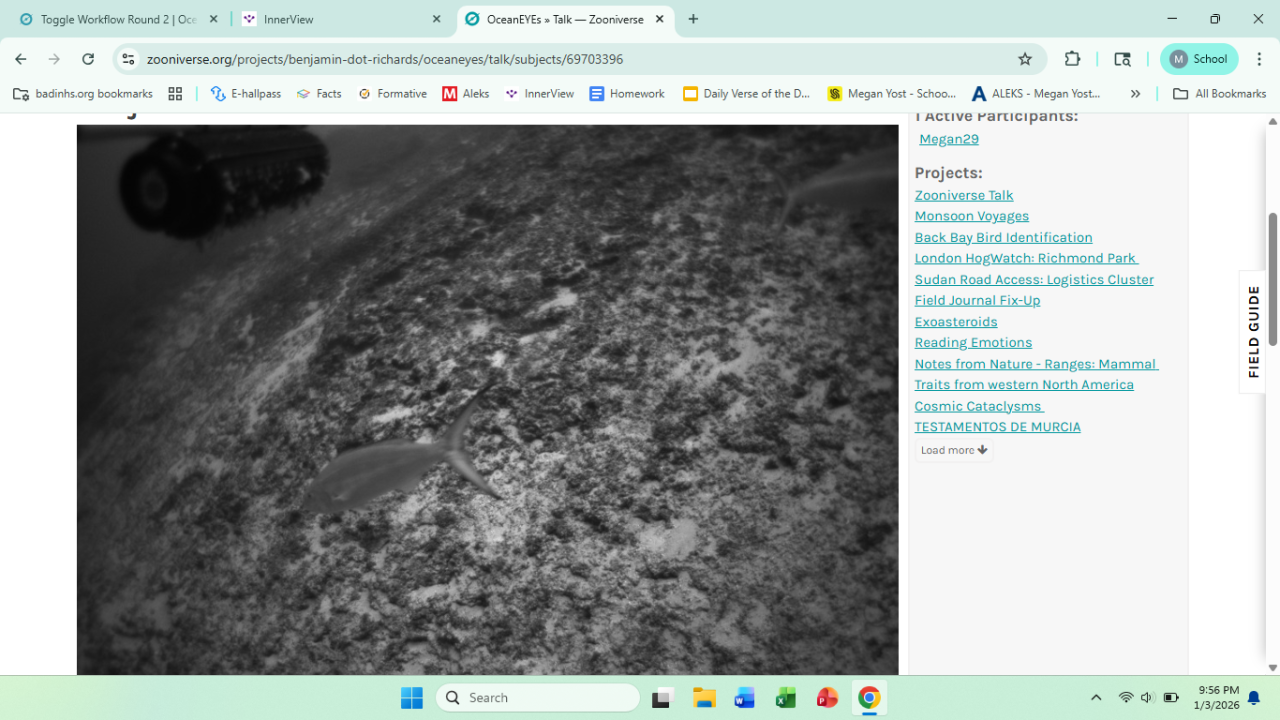Open the Megan Yost - Schoology bookmark
Image resolution: width=1280 pixels, height=720 pixels.
click(892, 93)
